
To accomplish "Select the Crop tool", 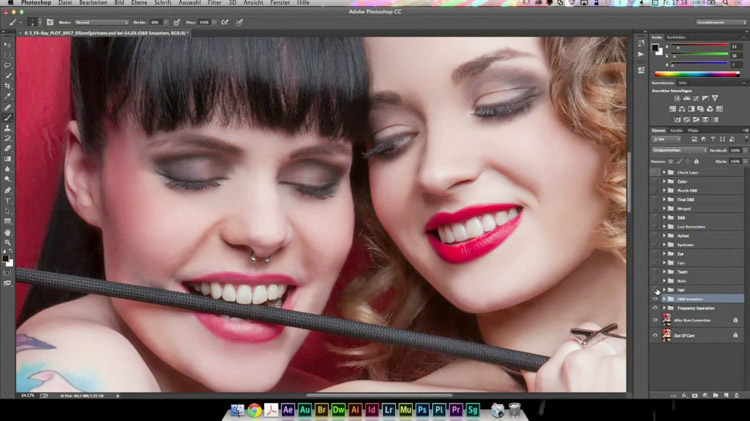I will click(x=7, y=86).
